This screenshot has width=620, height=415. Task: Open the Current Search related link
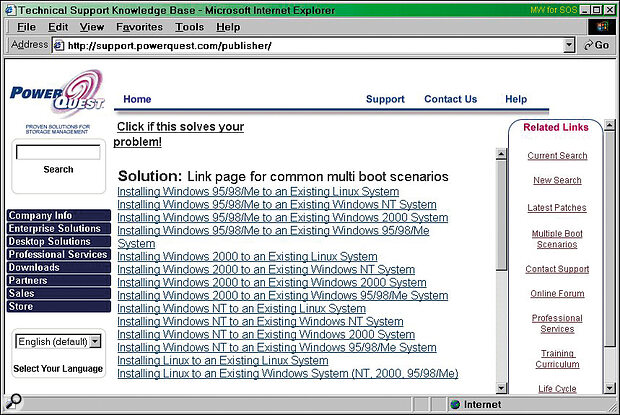(557, 156)
